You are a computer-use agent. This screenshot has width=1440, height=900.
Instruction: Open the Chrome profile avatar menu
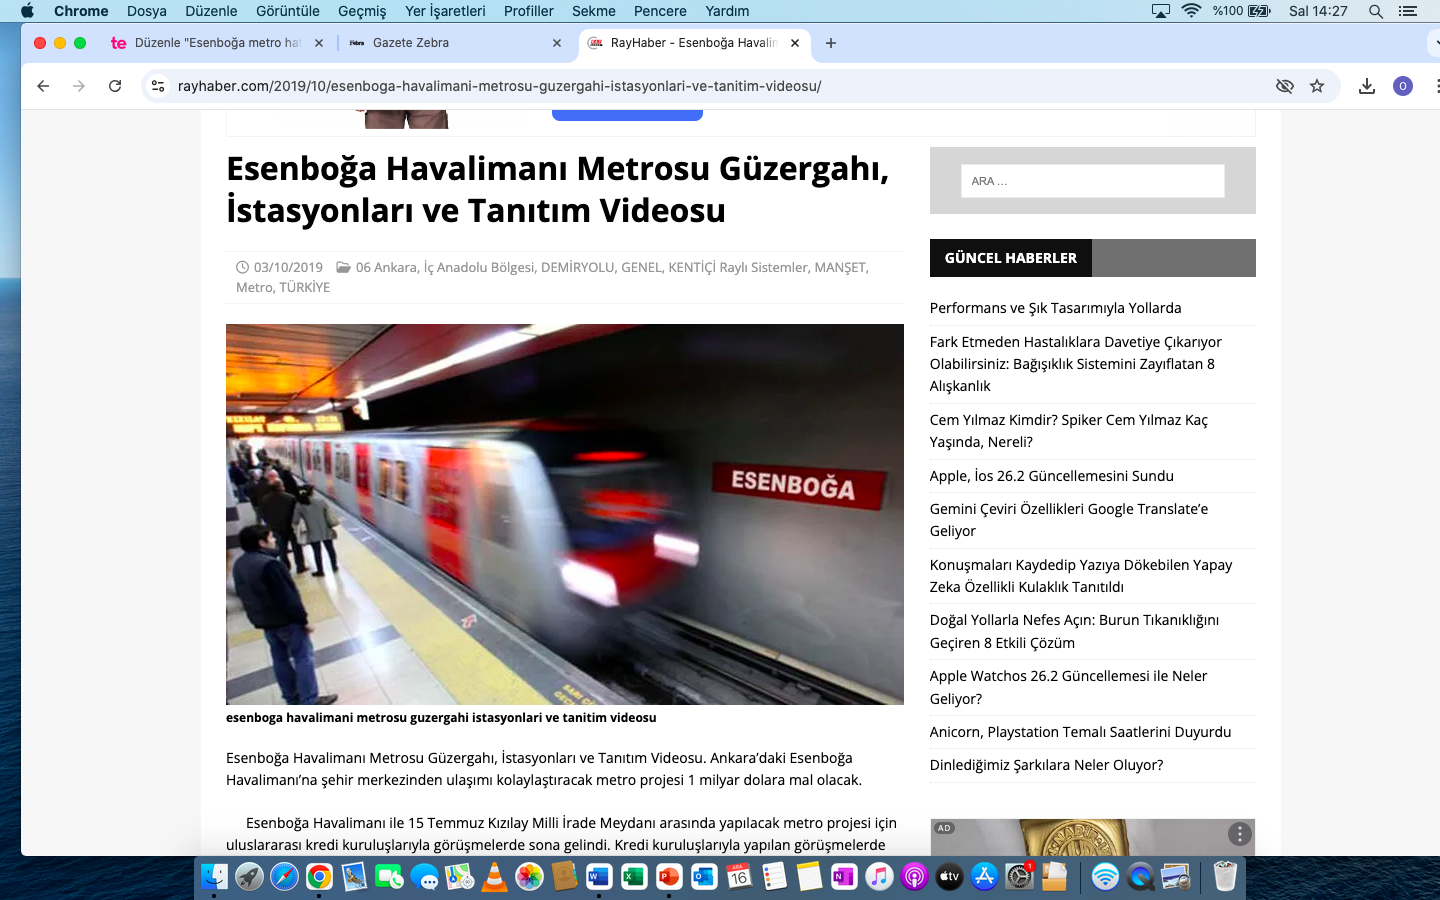tap(1402, 86)
